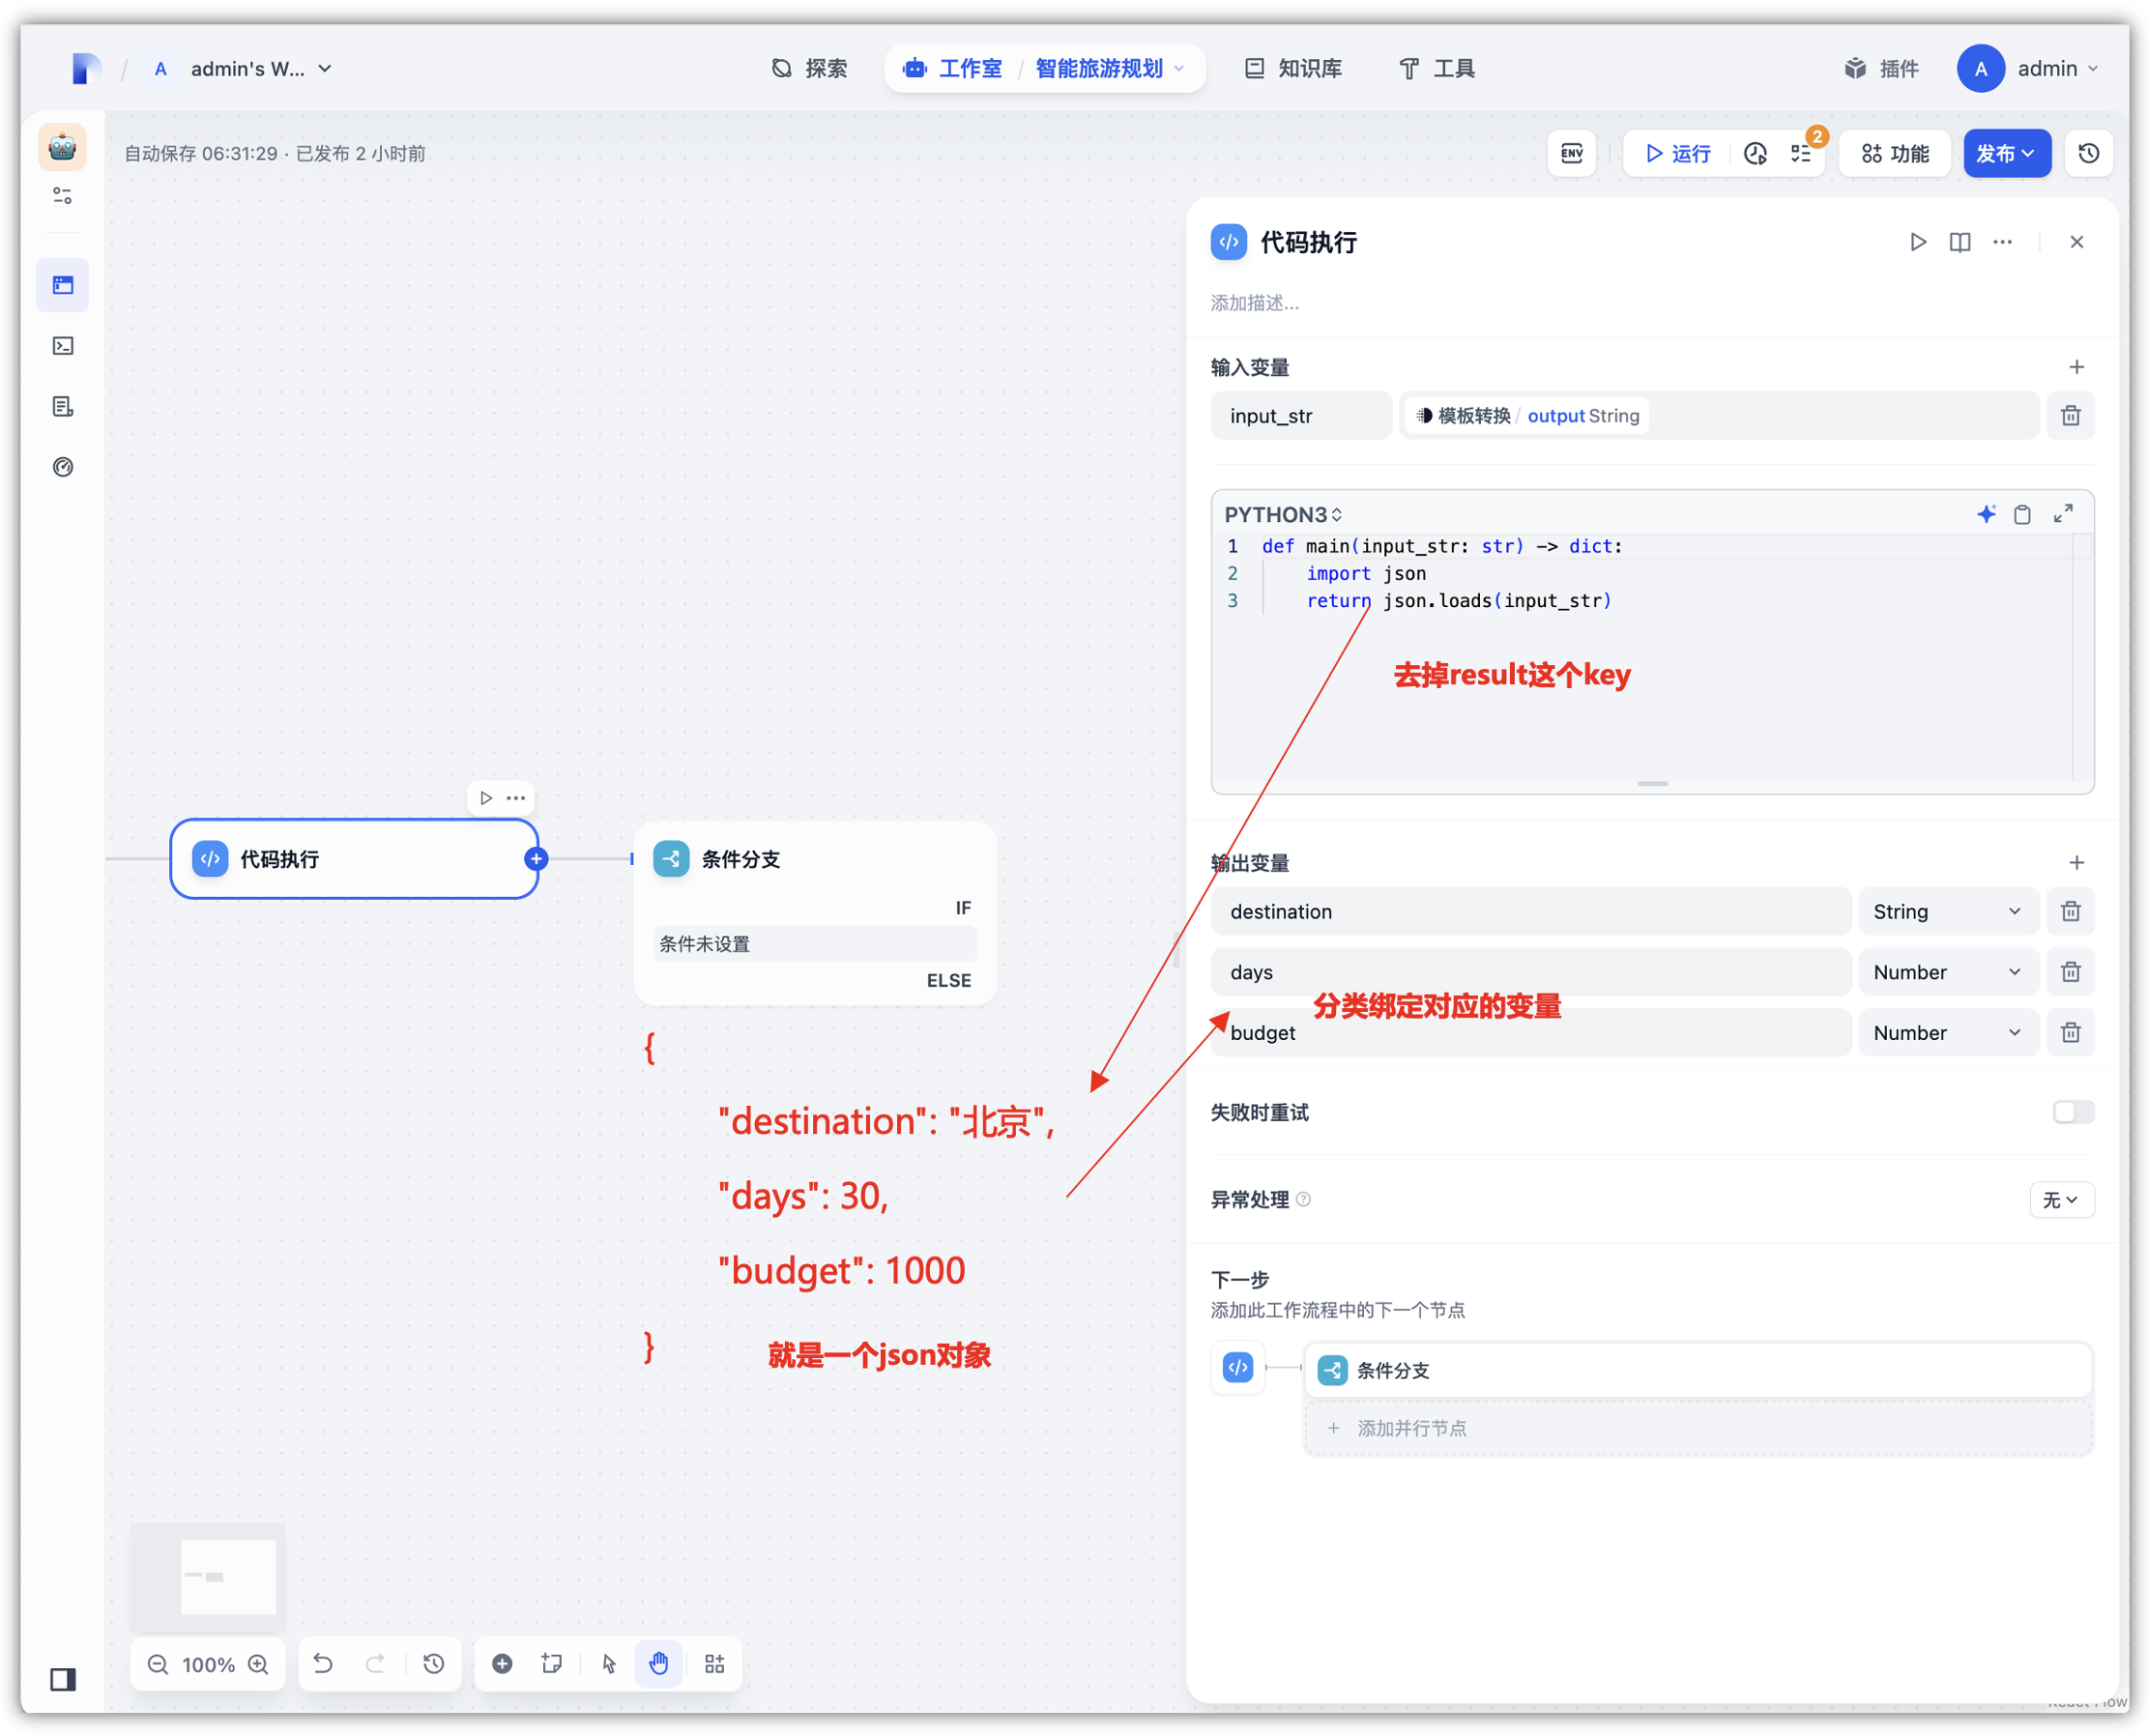The image size is (2148, 1736).
Task: Go to the 探索 explore tab
Action: (x=810, y=68)
